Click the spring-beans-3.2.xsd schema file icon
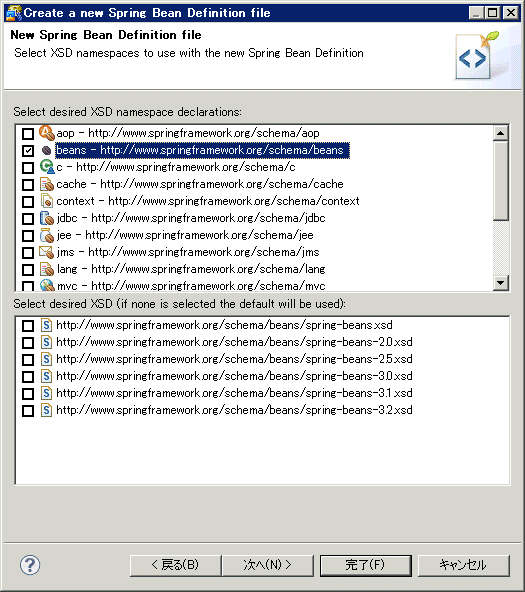This screenshot has height=592, width=525. (46, 410)
